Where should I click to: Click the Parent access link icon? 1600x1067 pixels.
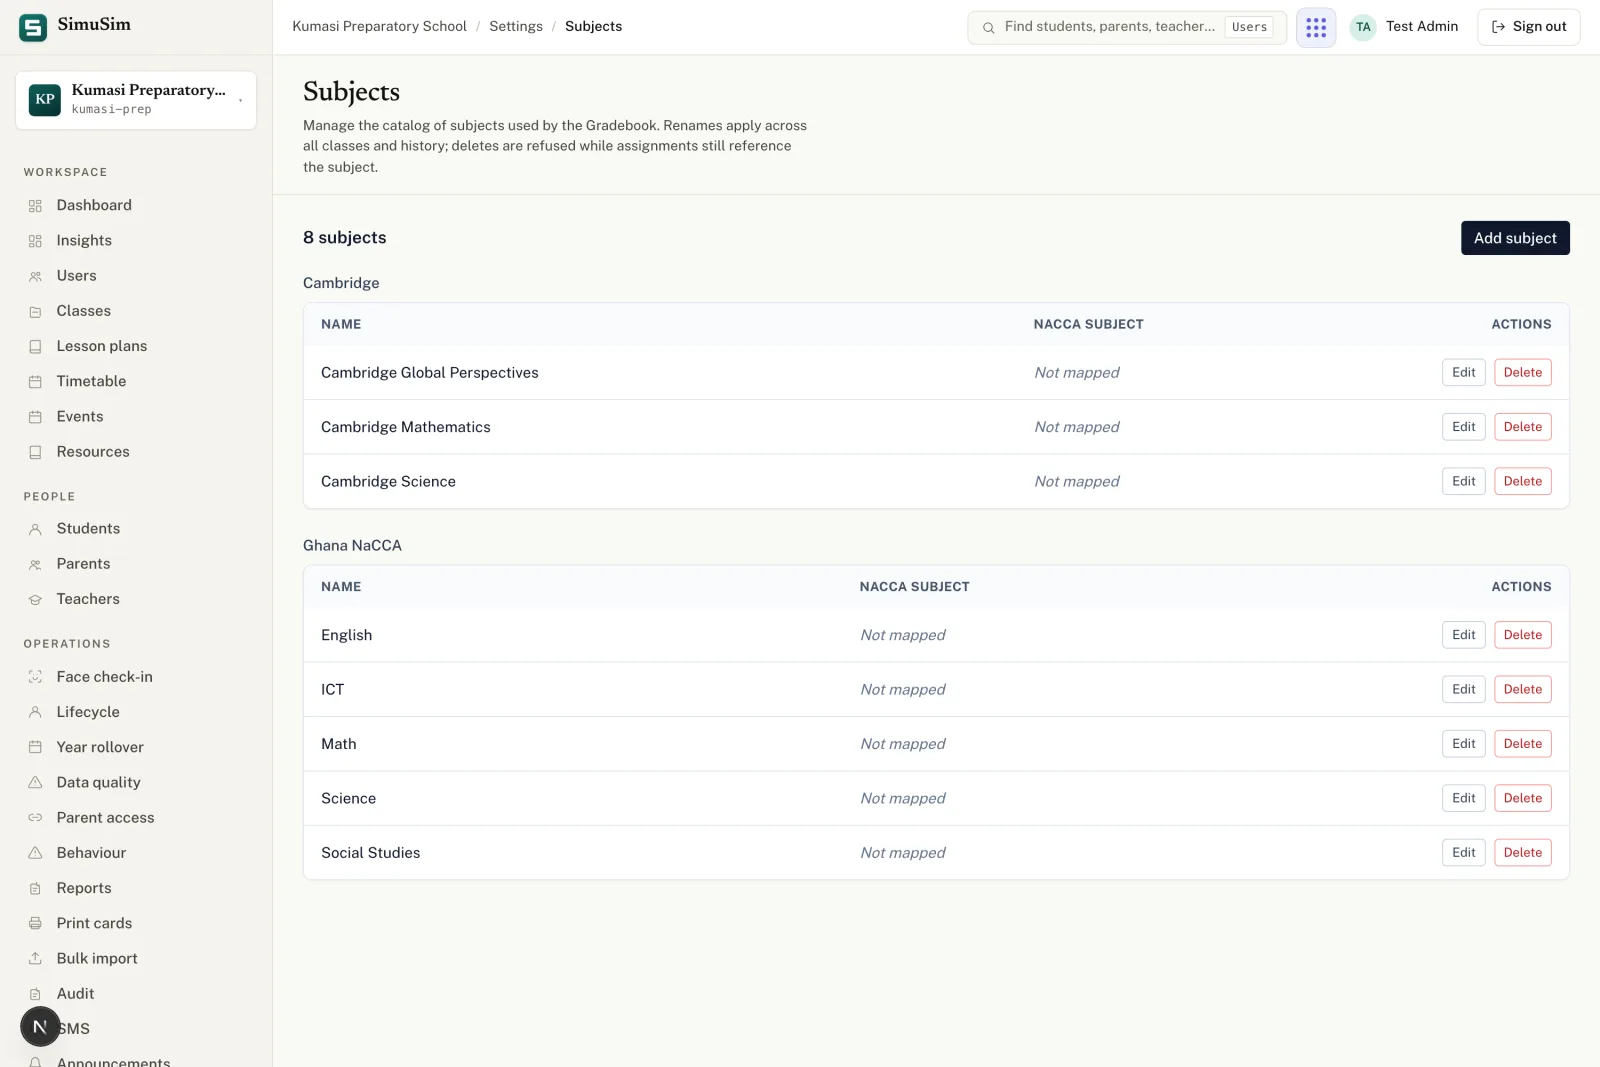35,818
